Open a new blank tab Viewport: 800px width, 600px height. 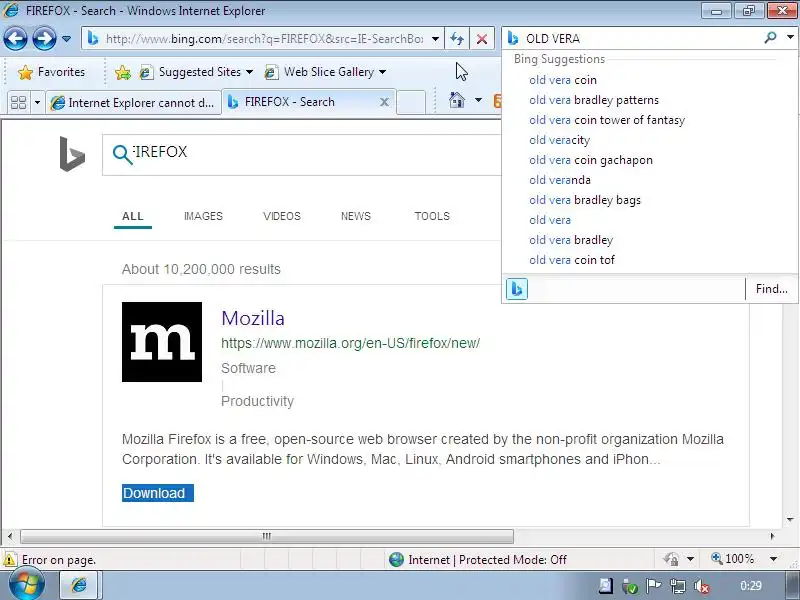tap(411, 102)
